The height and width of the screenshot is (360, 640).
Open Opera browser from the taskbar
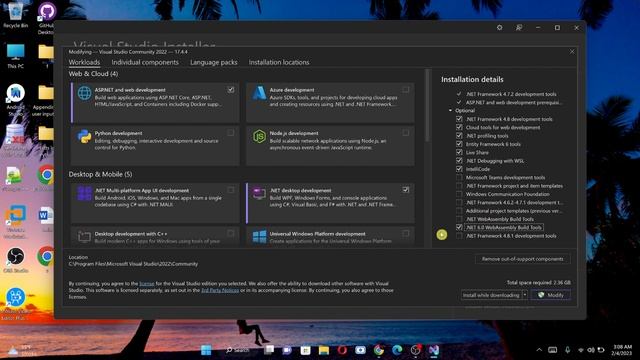342,350
